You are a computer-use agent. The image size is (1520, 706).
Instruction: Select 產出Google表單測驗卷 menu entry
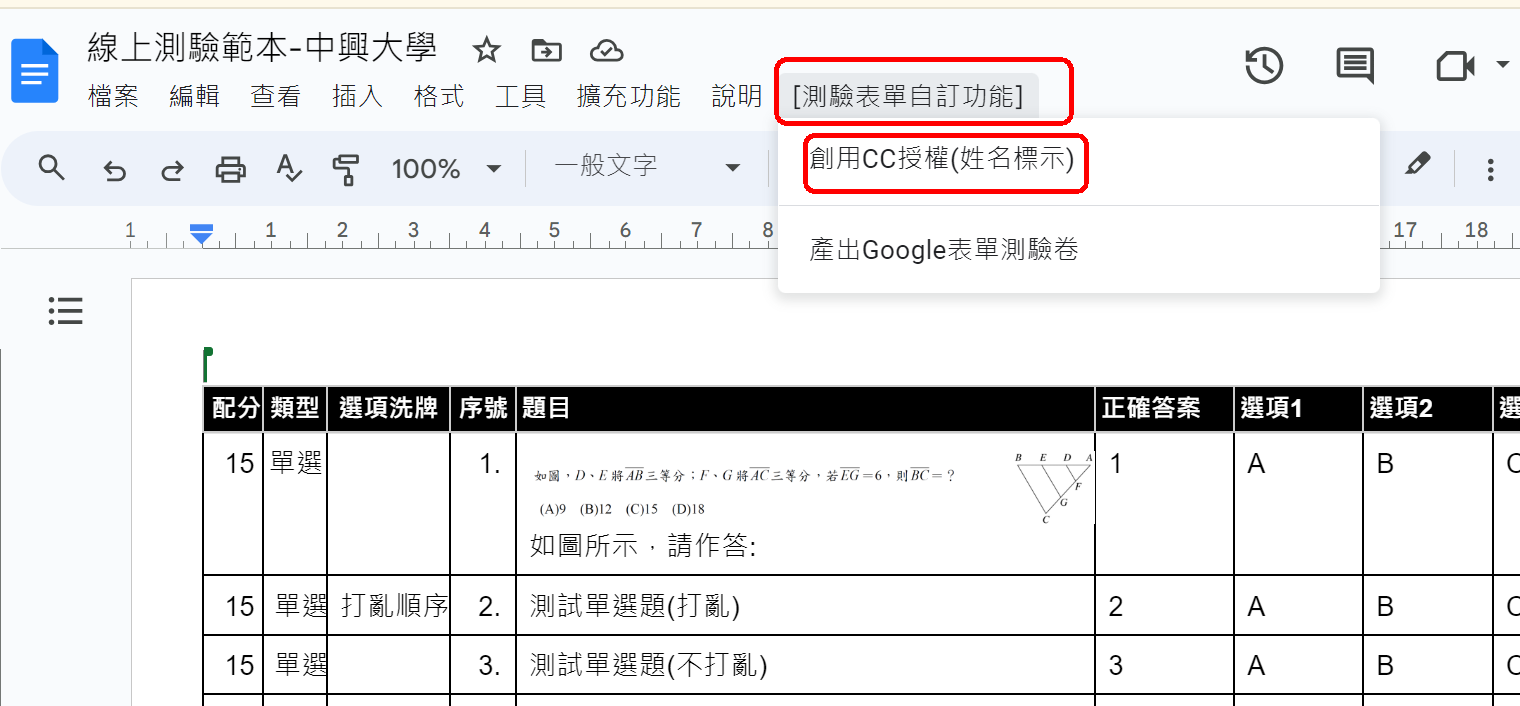[943, 250]
